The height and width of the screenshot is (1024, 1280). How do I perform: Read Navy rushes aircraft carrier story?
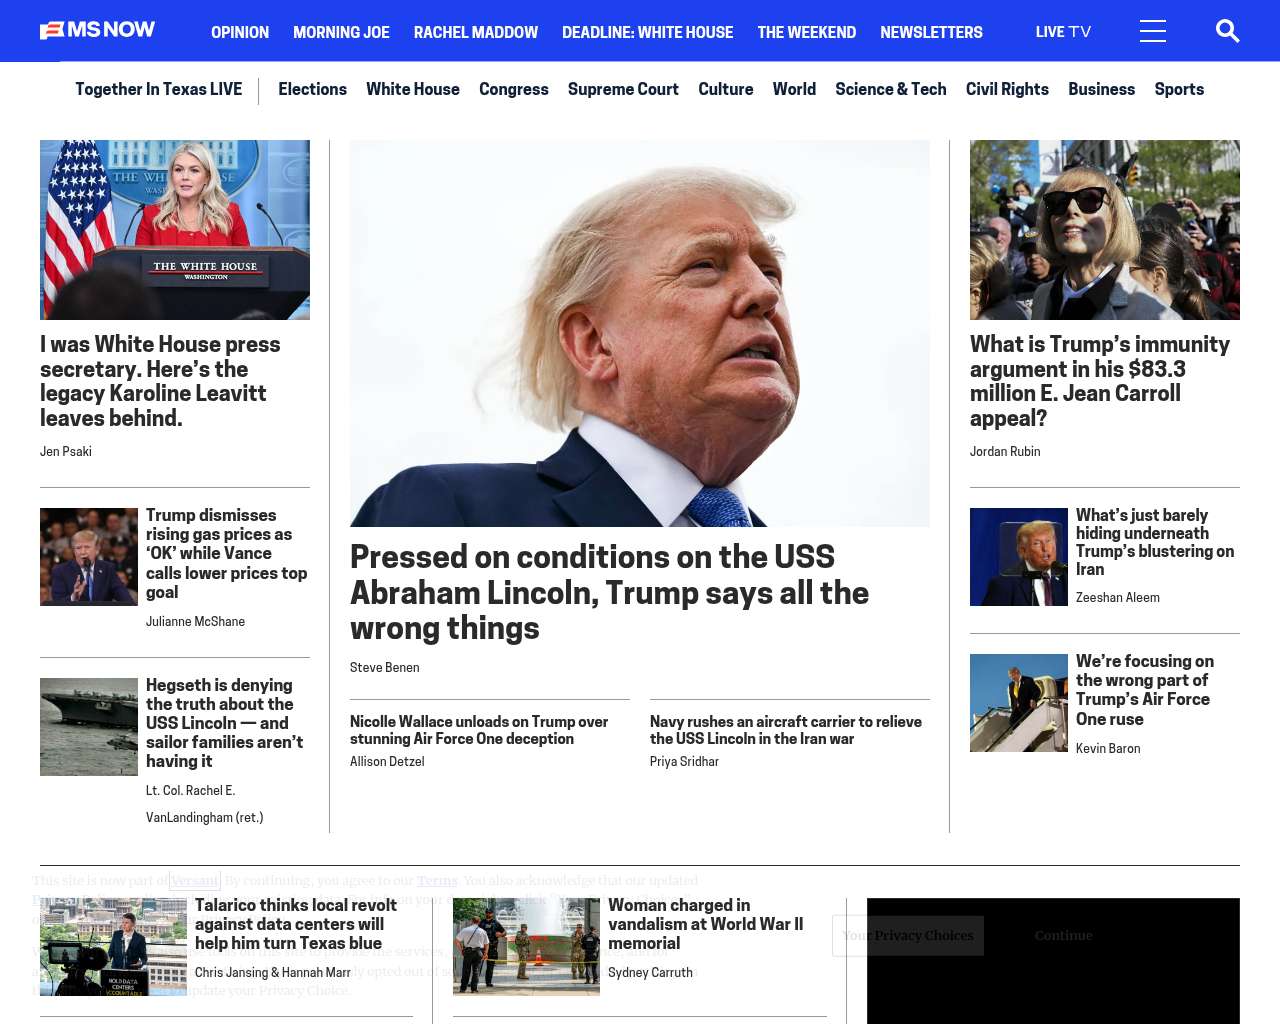click(x=786, y=730)
